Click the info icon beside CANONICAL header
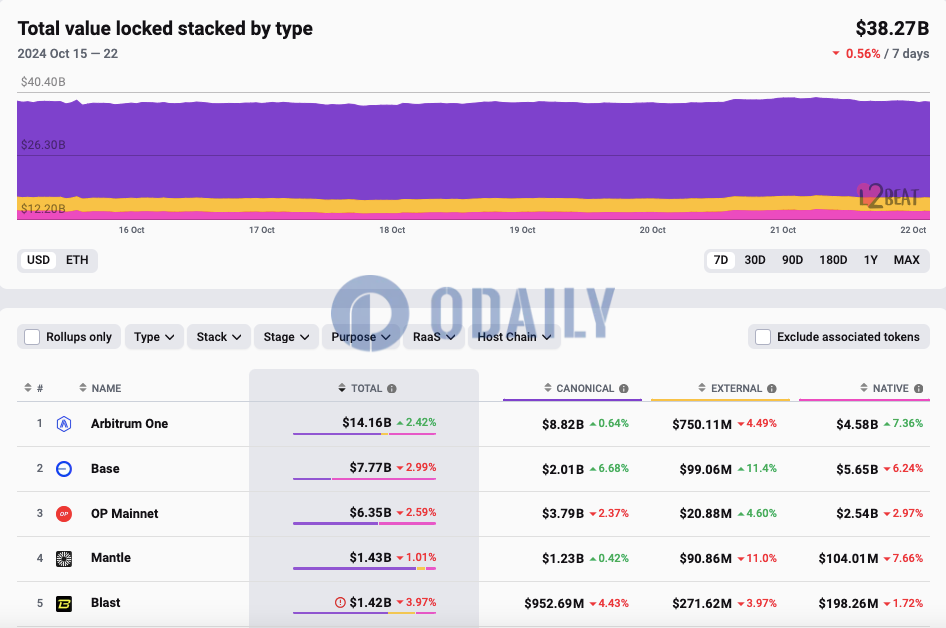946x628 pixels. tap(624, 389)
